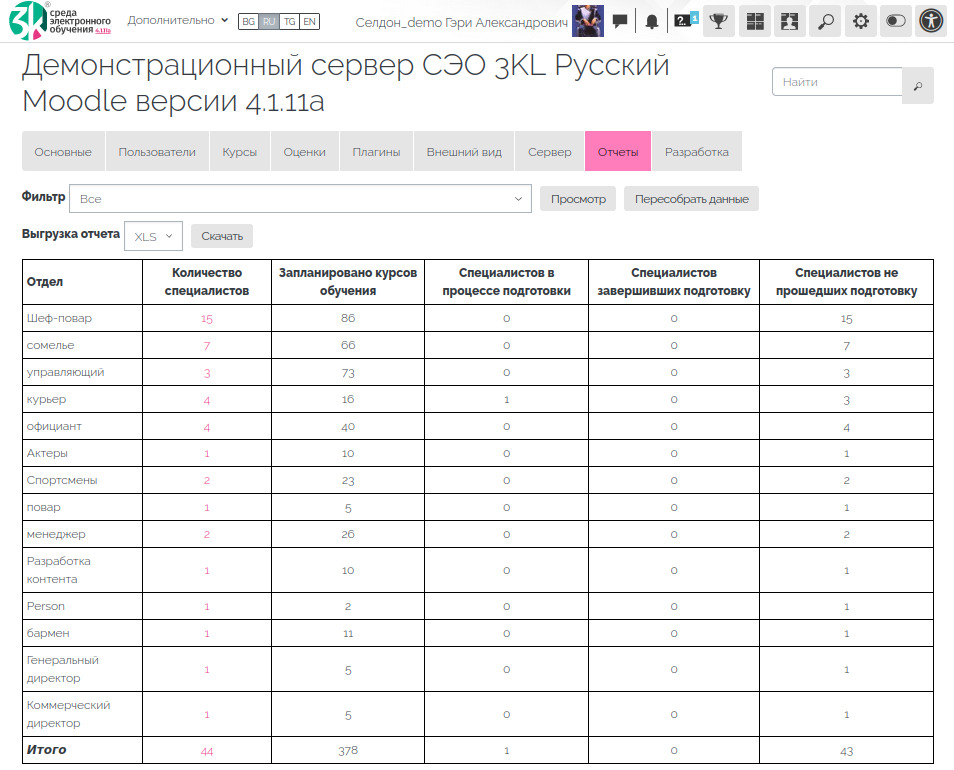Click the 3KL logo in the header
954x770 pixels.
click(60, 21)
